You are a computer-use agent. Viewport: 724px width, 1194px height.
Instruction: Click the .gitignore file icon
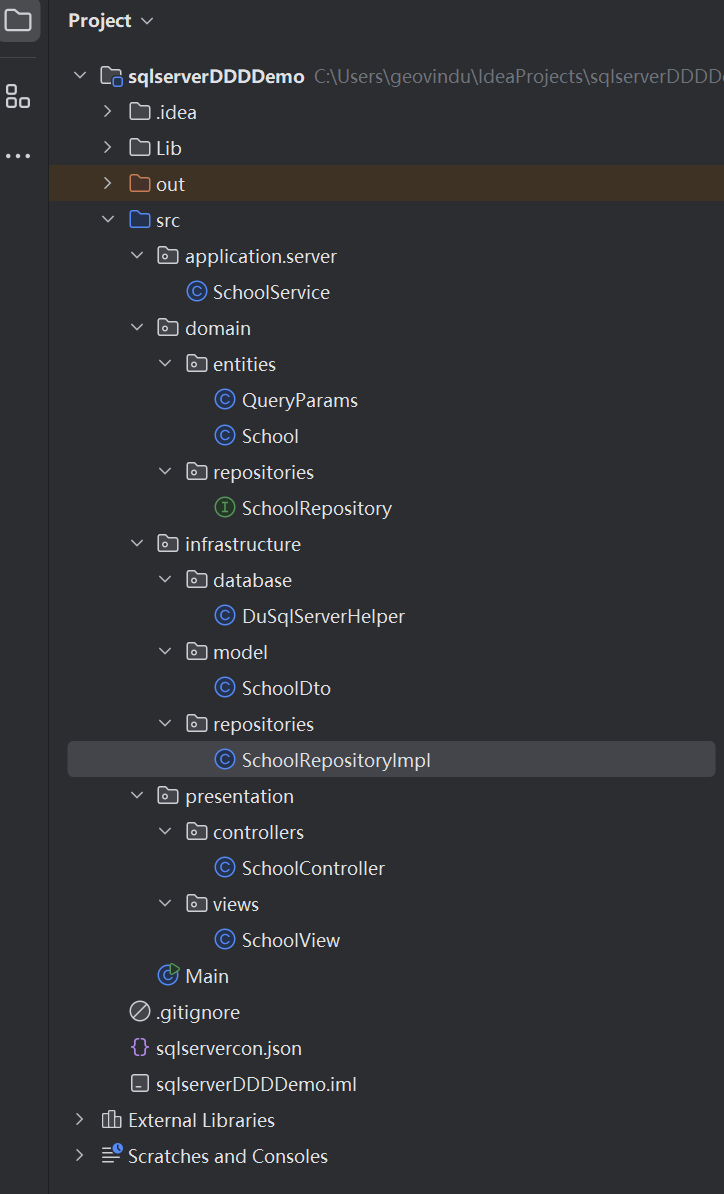click(x=140, y=1012)
